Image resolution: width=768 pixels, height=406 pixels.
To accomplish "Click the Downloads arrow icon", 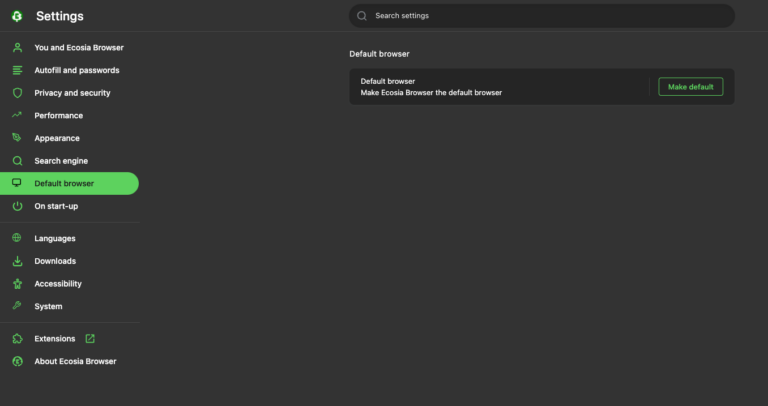I will point(17,261).
